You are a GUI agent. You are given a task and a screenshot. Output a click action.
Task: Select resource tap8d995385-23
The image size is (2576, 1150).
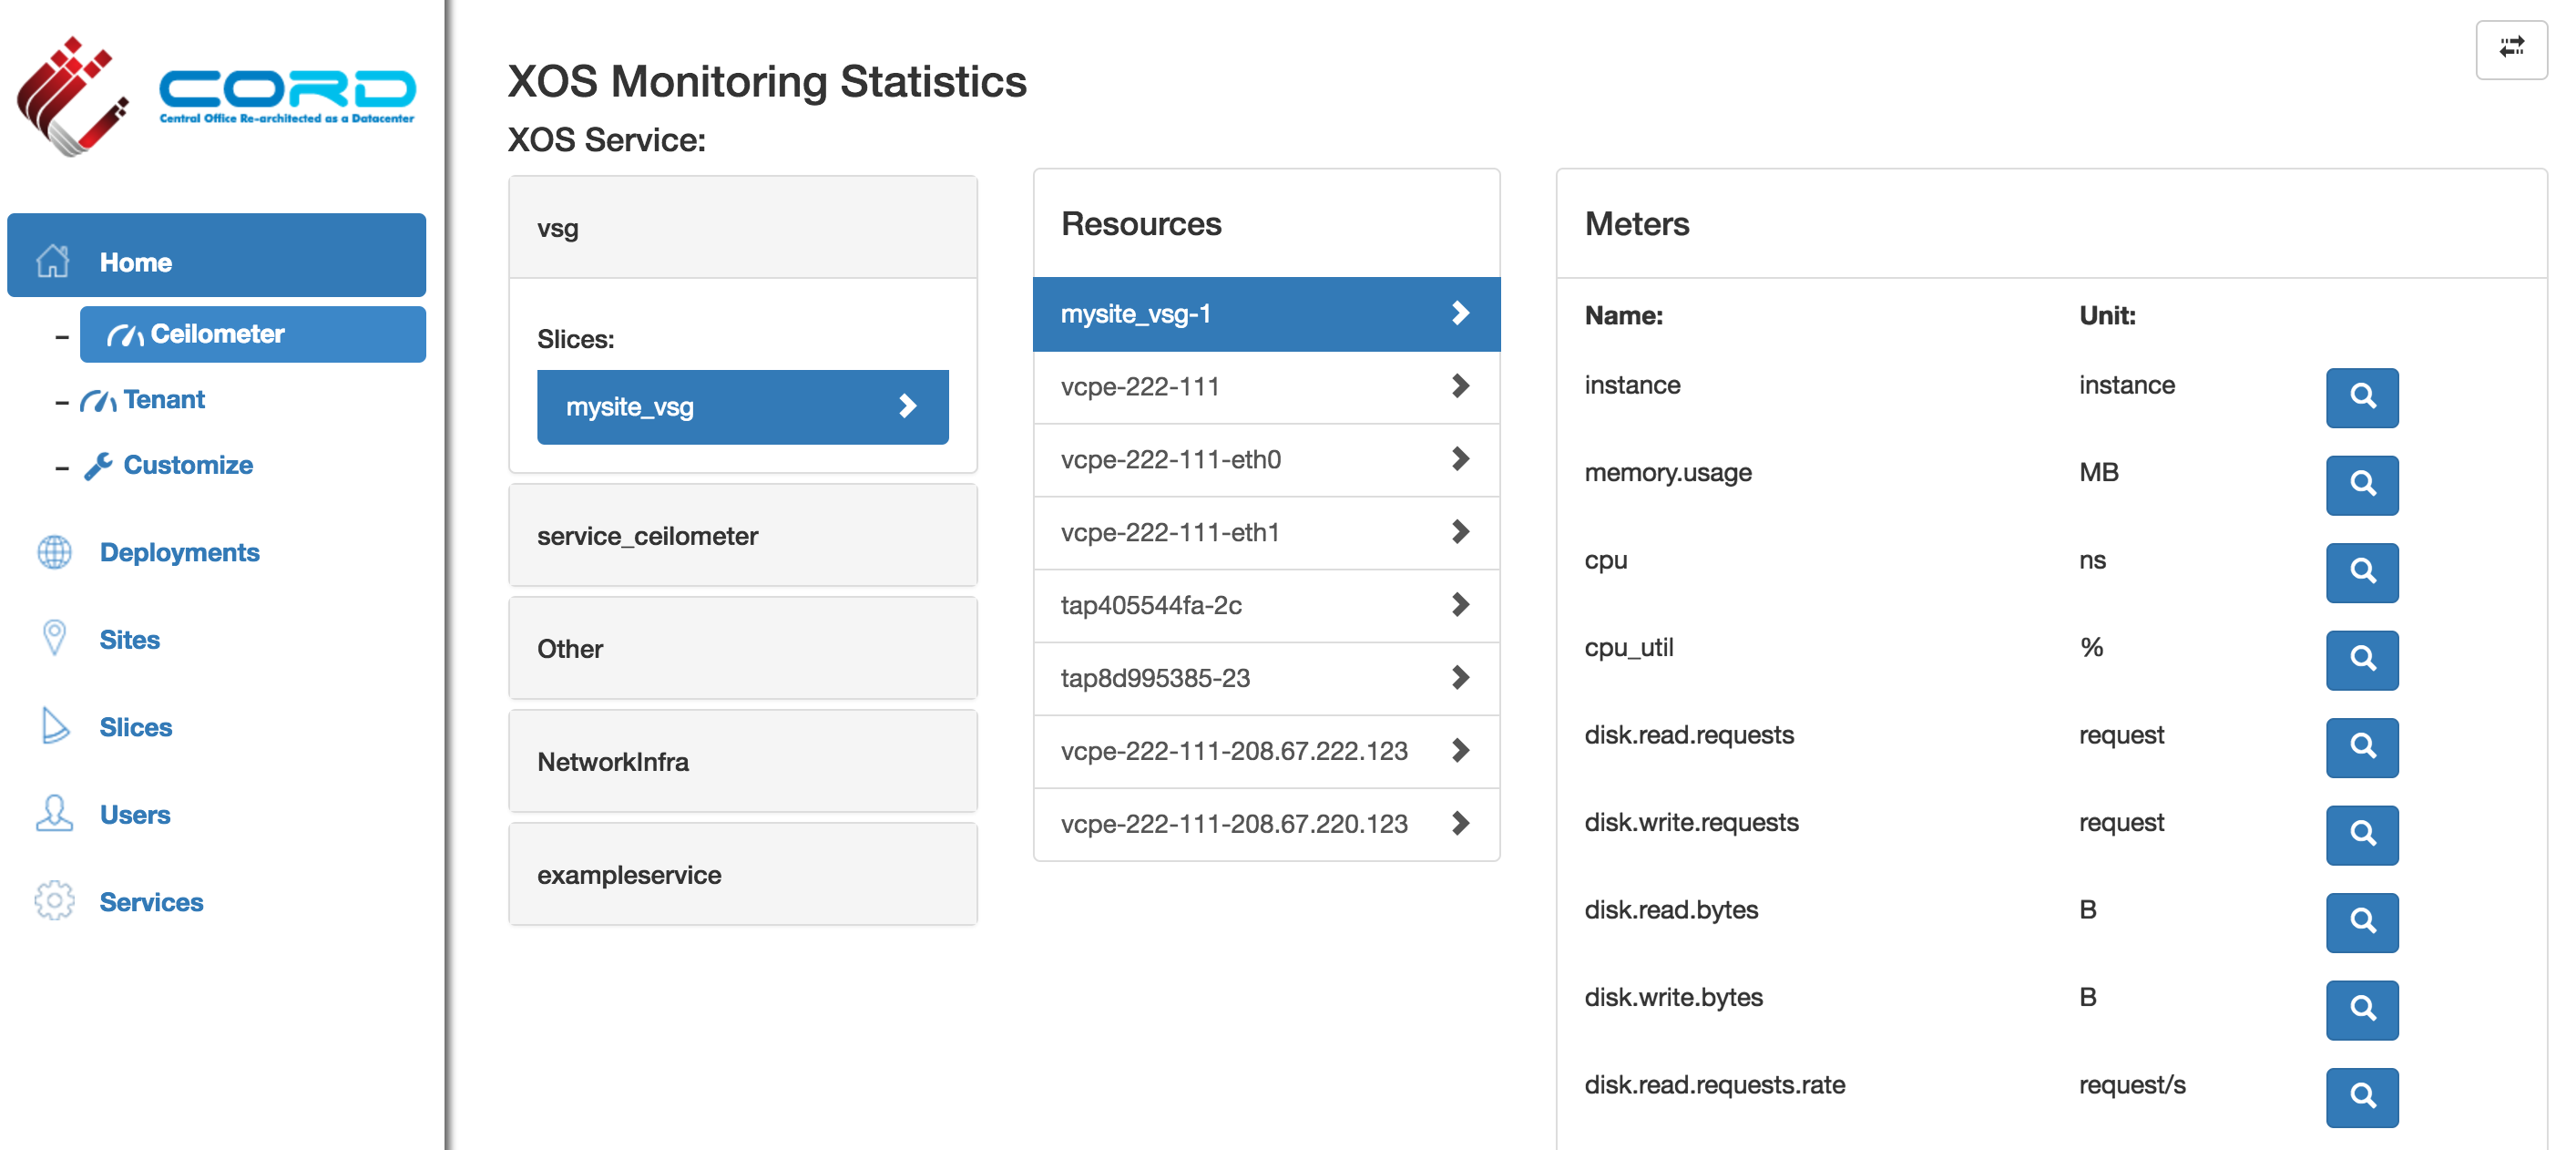[x=1266, y=679]
